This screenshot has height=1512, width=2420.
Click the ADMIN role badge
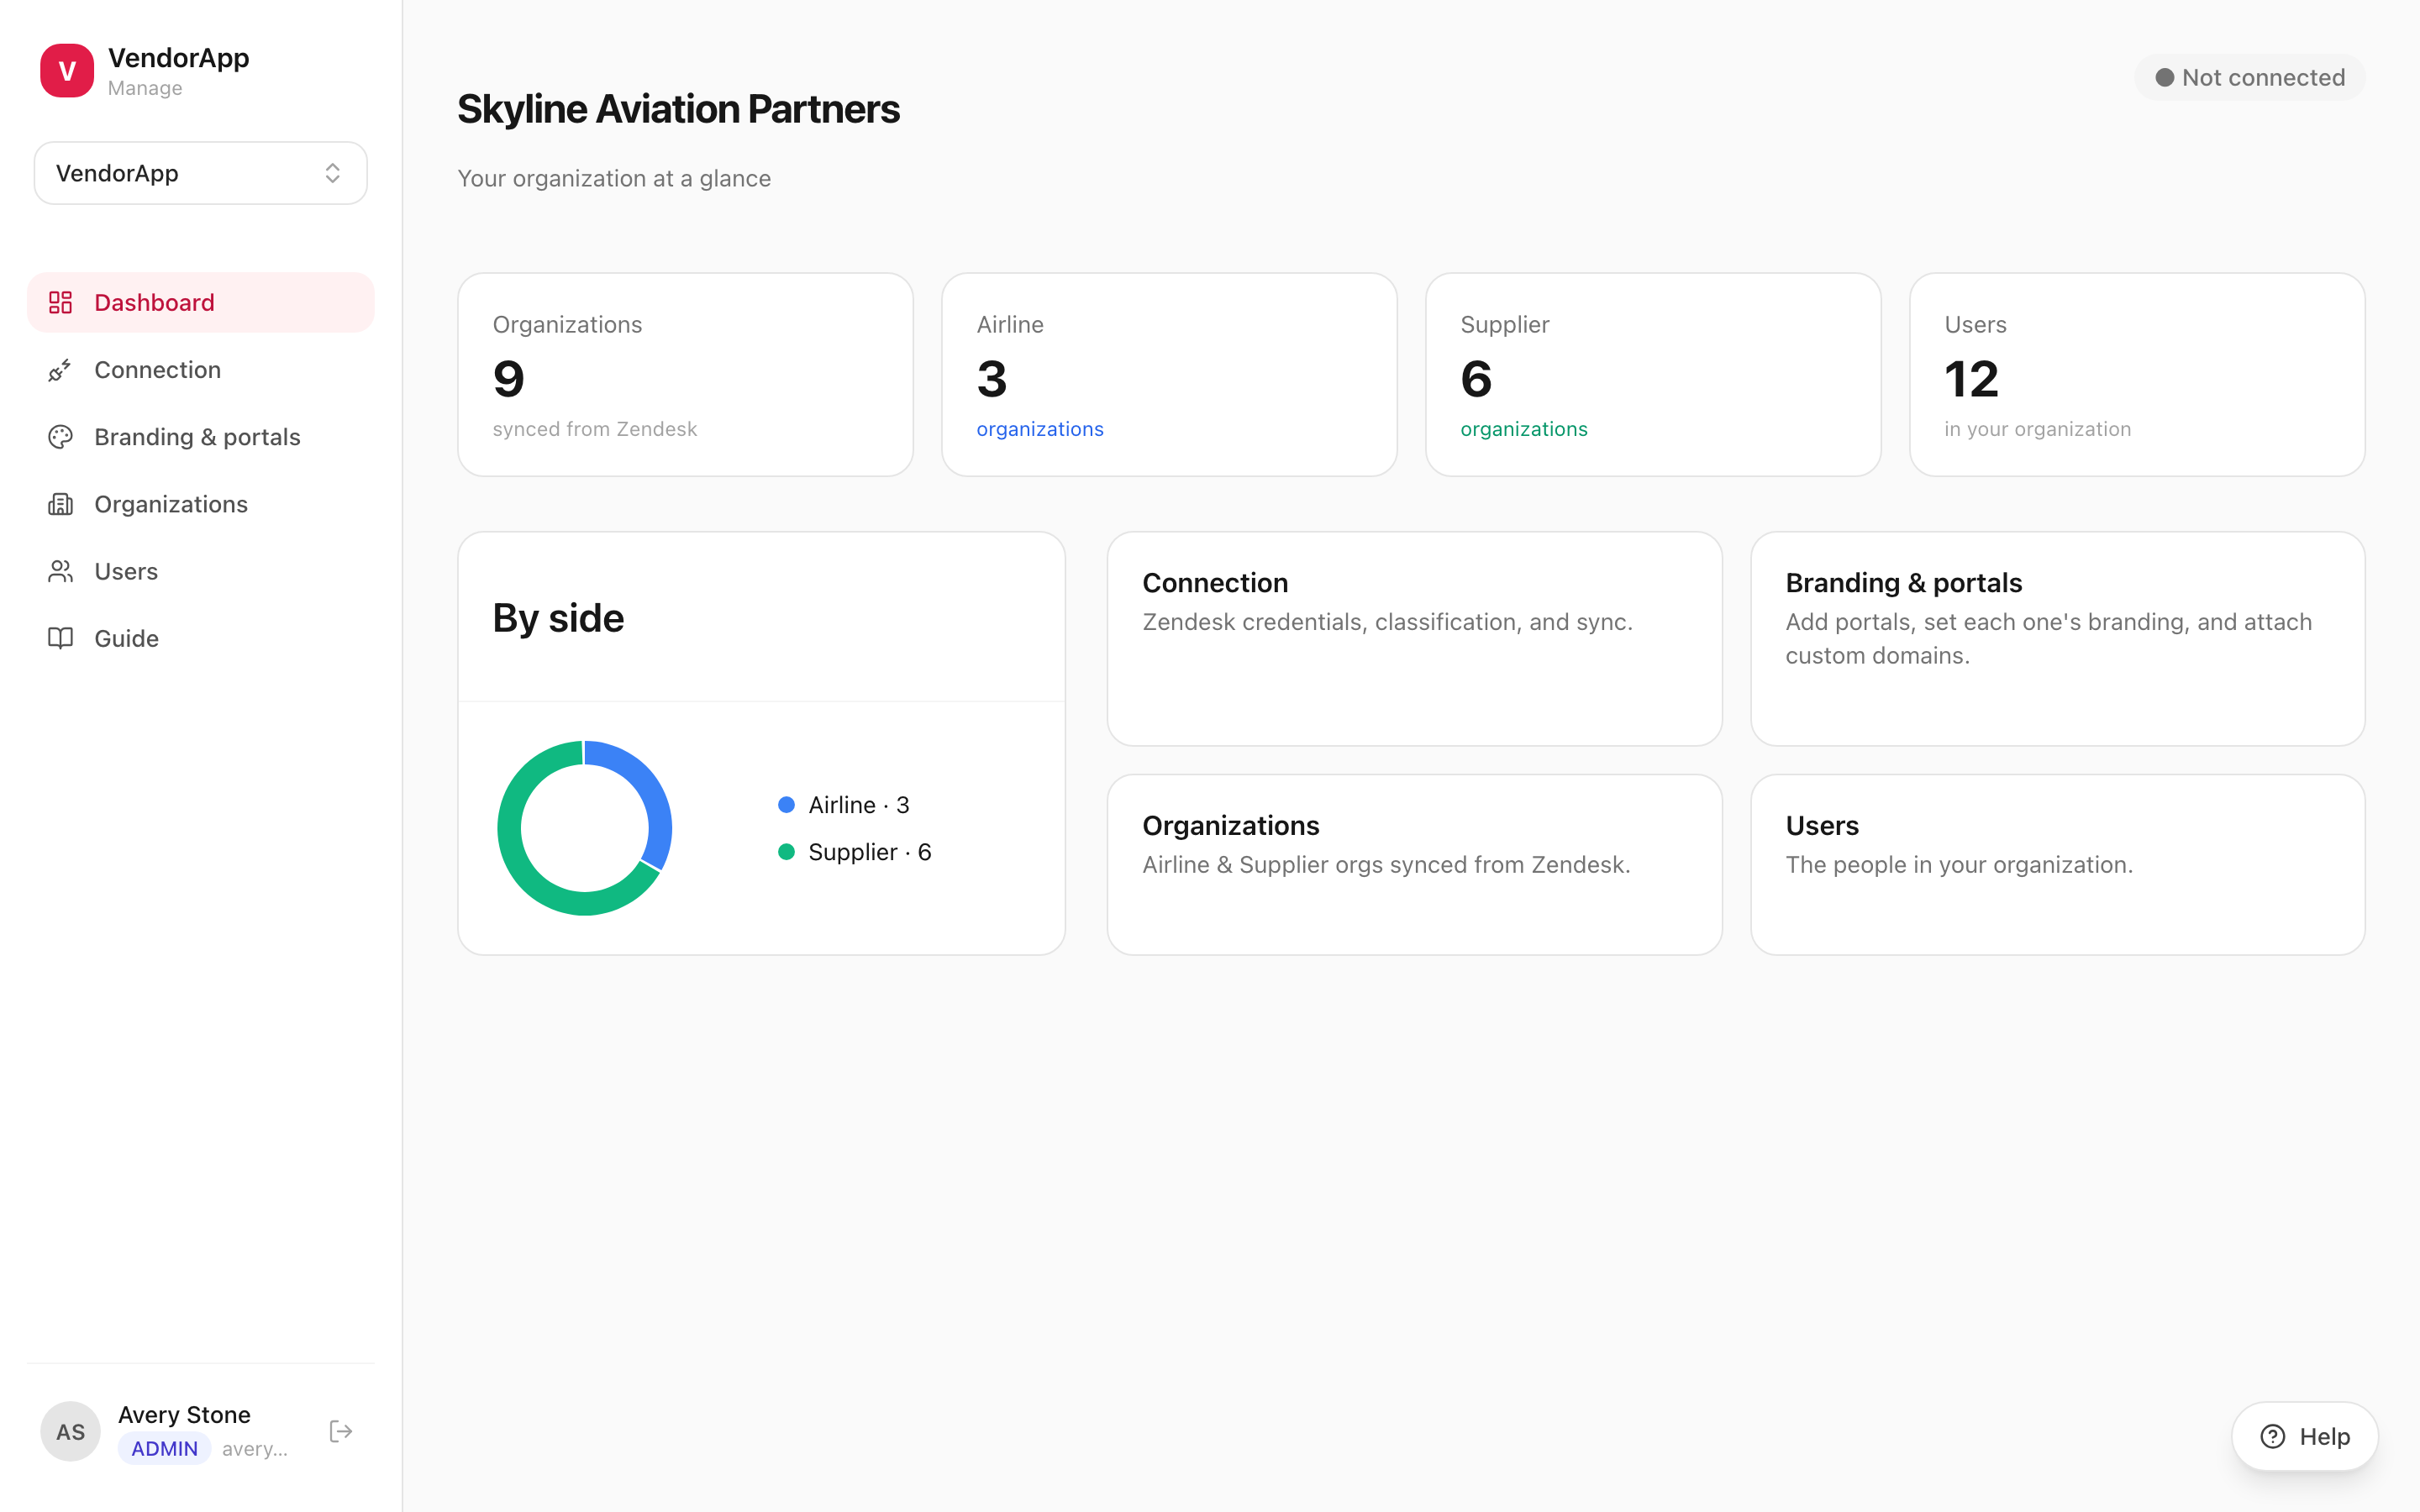tap(164, 1449)
